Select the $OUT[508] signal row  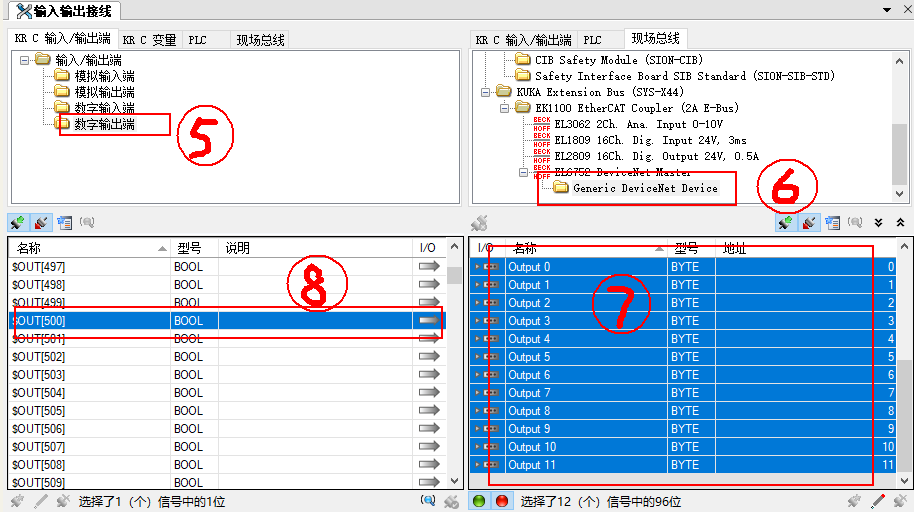pos(227,464)
